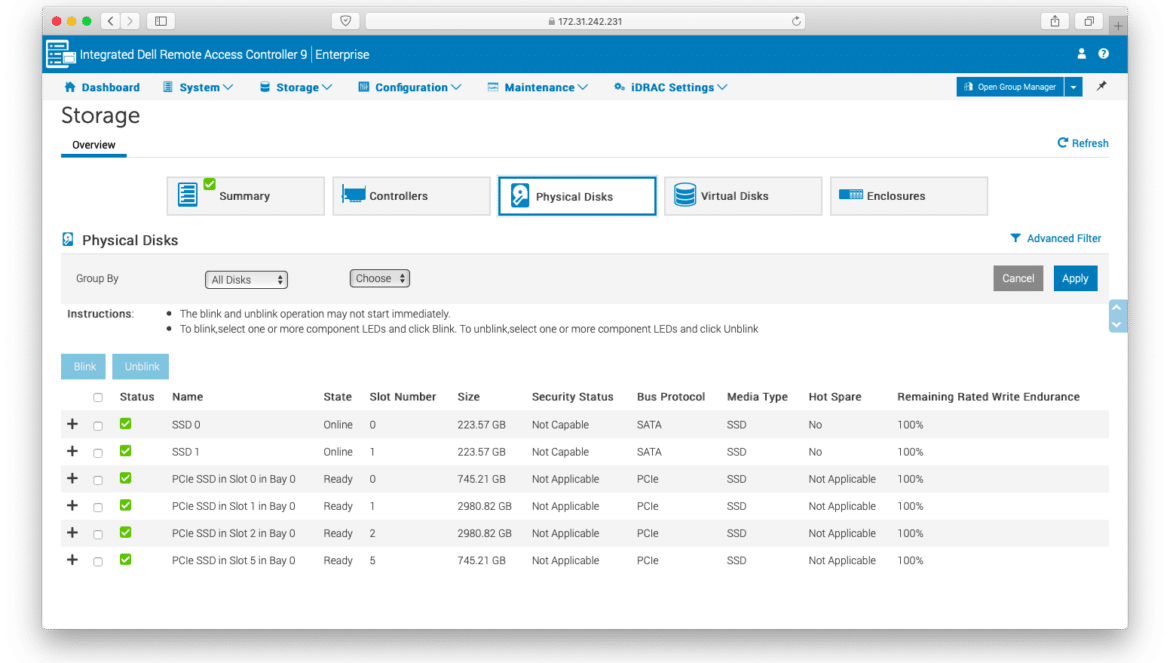Pin the menu with the pushpin icon
Screen dimensions: 1170x663
pyautogui.click(x=1101, y=87)
